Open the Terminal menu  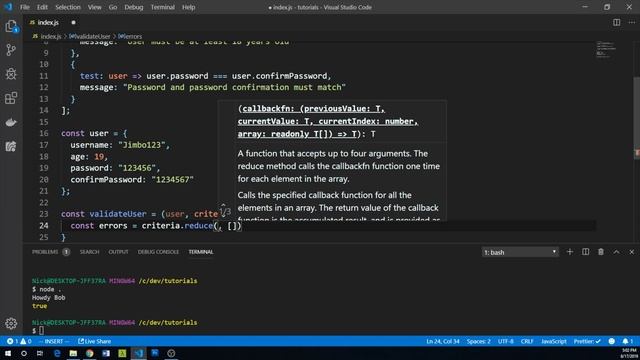162,7
